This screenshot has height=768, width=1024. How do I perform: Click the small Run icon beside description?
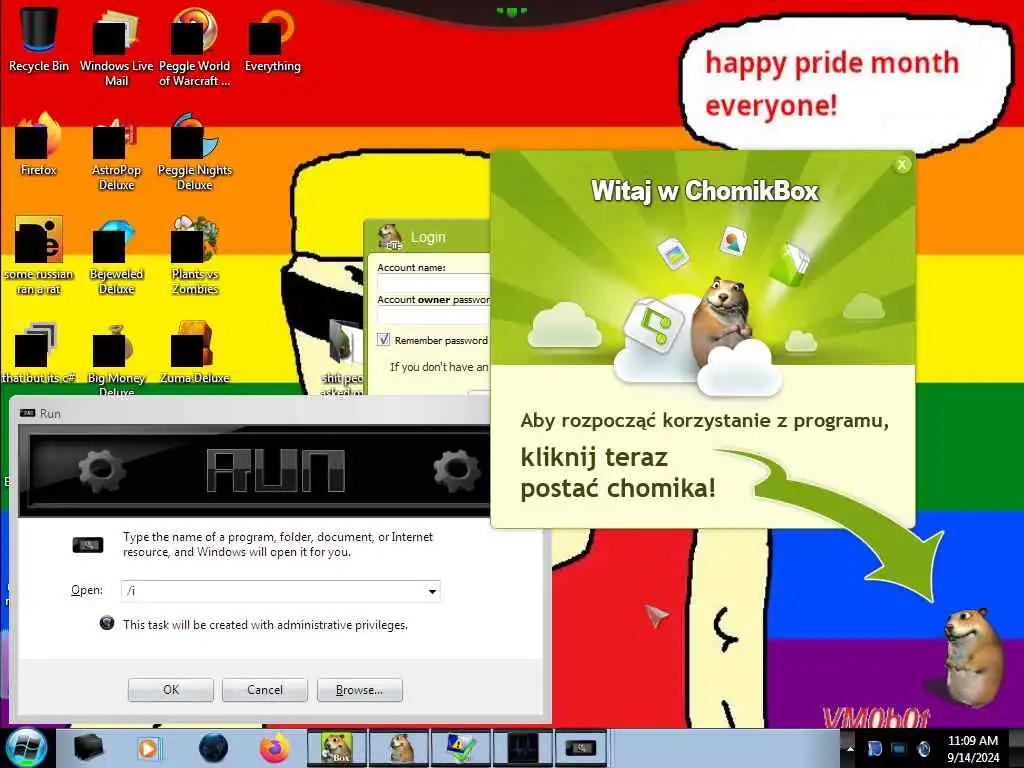[x=88, y=545]
